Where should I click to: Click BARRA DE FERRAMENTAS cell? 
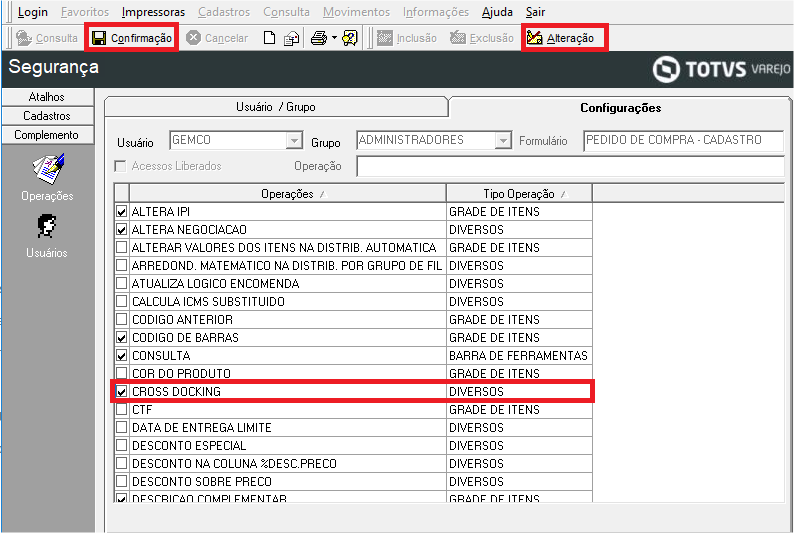tap(518, 356)
